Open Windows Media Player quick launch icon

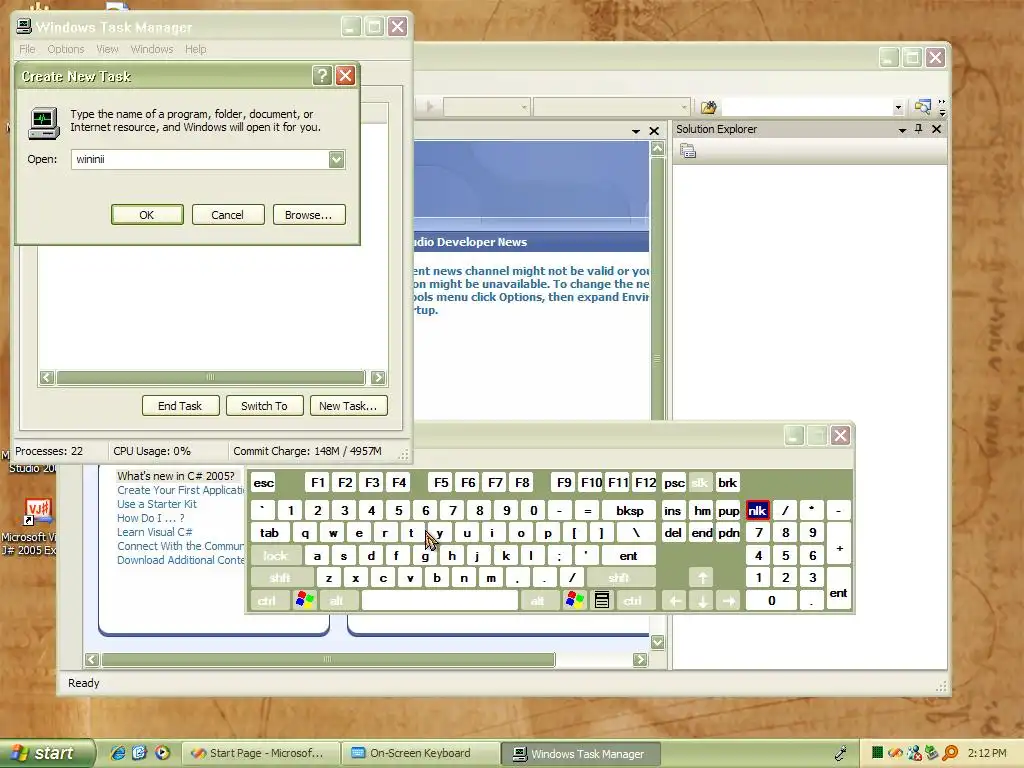pos(162,753)
